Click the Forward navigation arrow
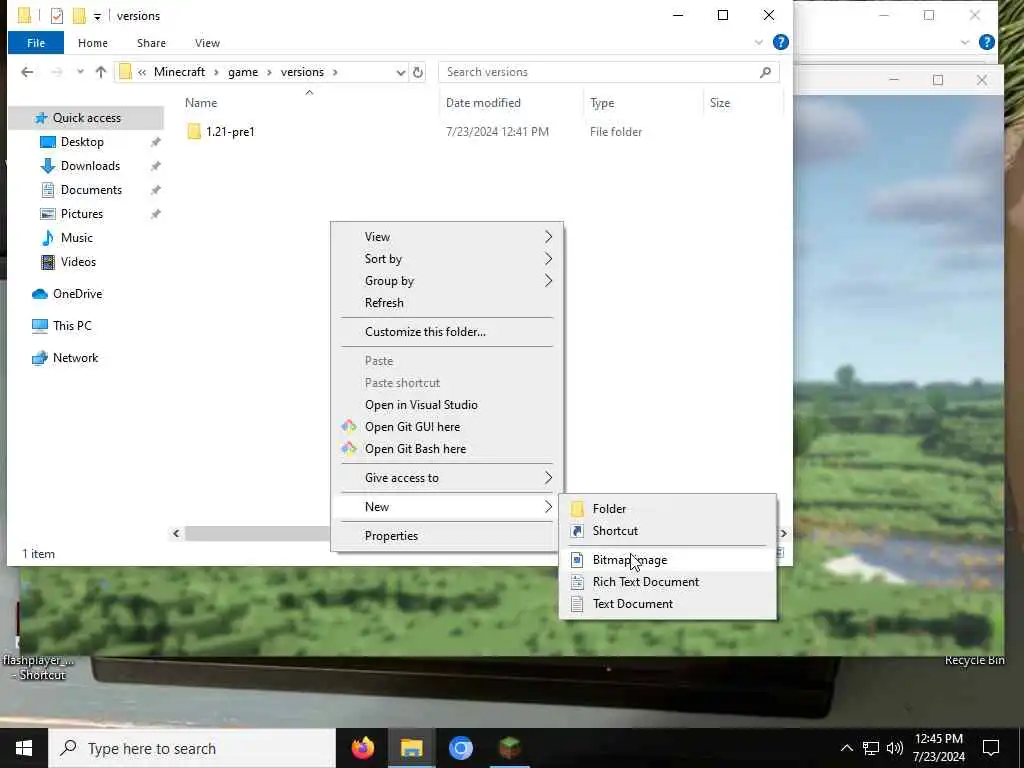 pyautogui.click(x=57, y=72)
